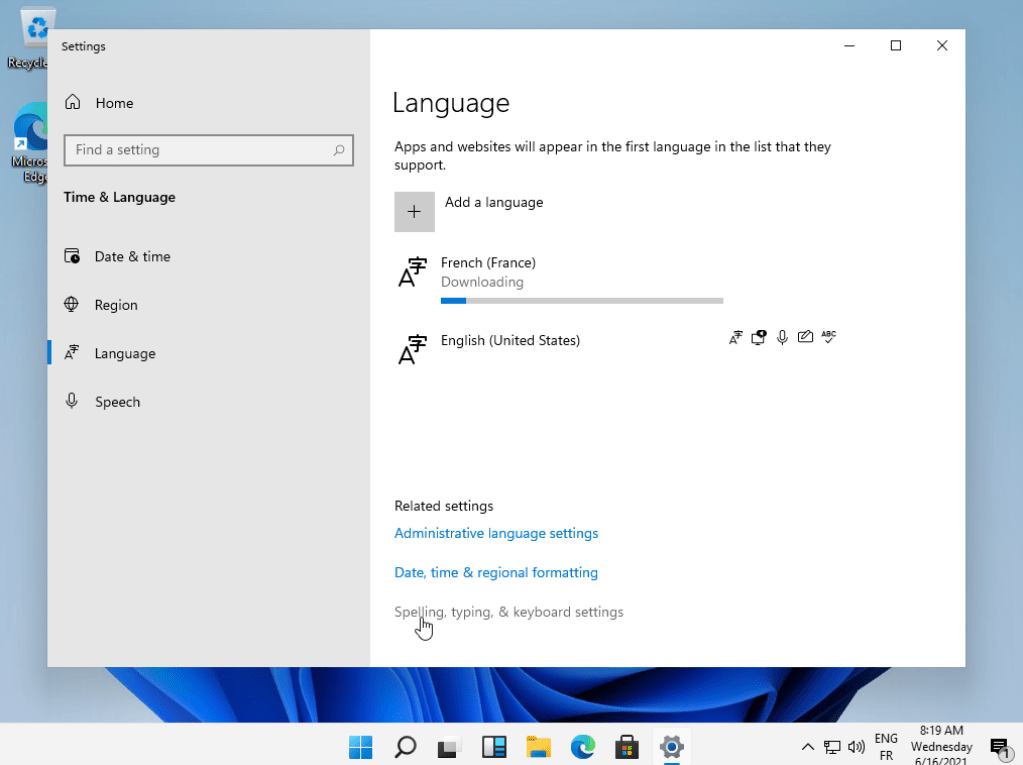Open Administrative language settings link

click(x=496, y=534)
